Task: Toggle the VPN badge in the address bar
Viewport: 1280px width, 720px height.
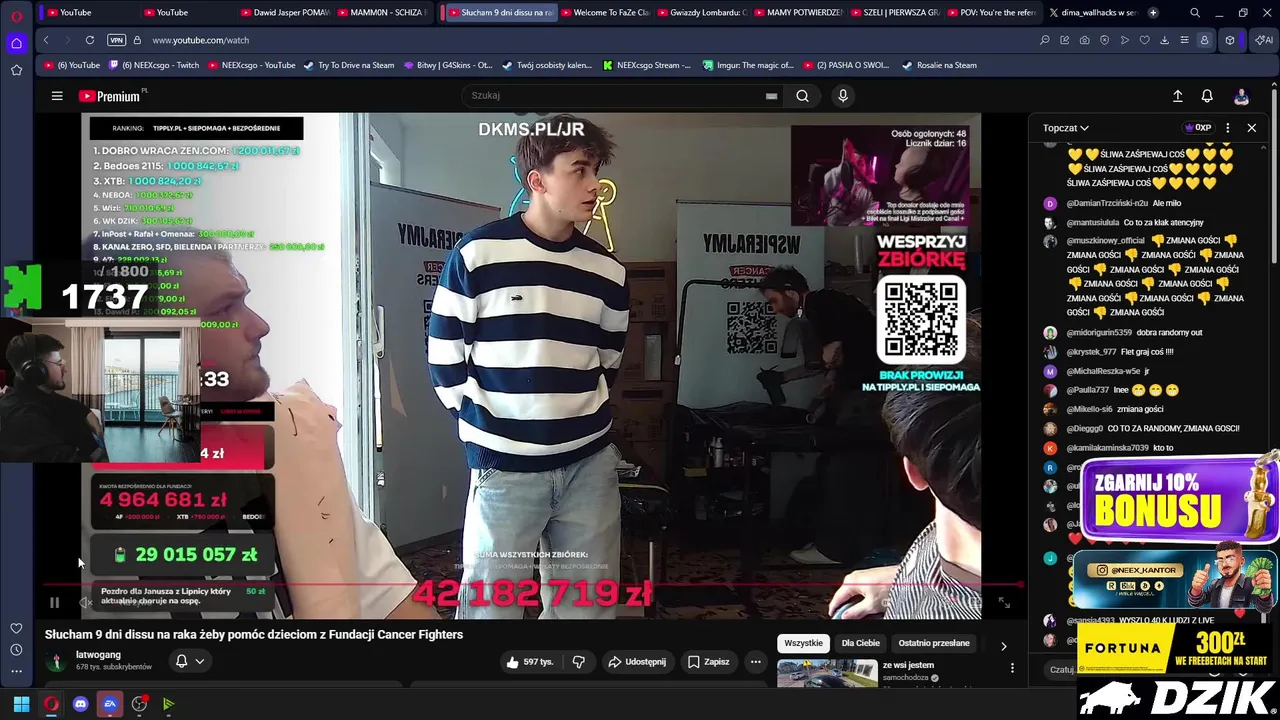Action: [x=117, y=40]
